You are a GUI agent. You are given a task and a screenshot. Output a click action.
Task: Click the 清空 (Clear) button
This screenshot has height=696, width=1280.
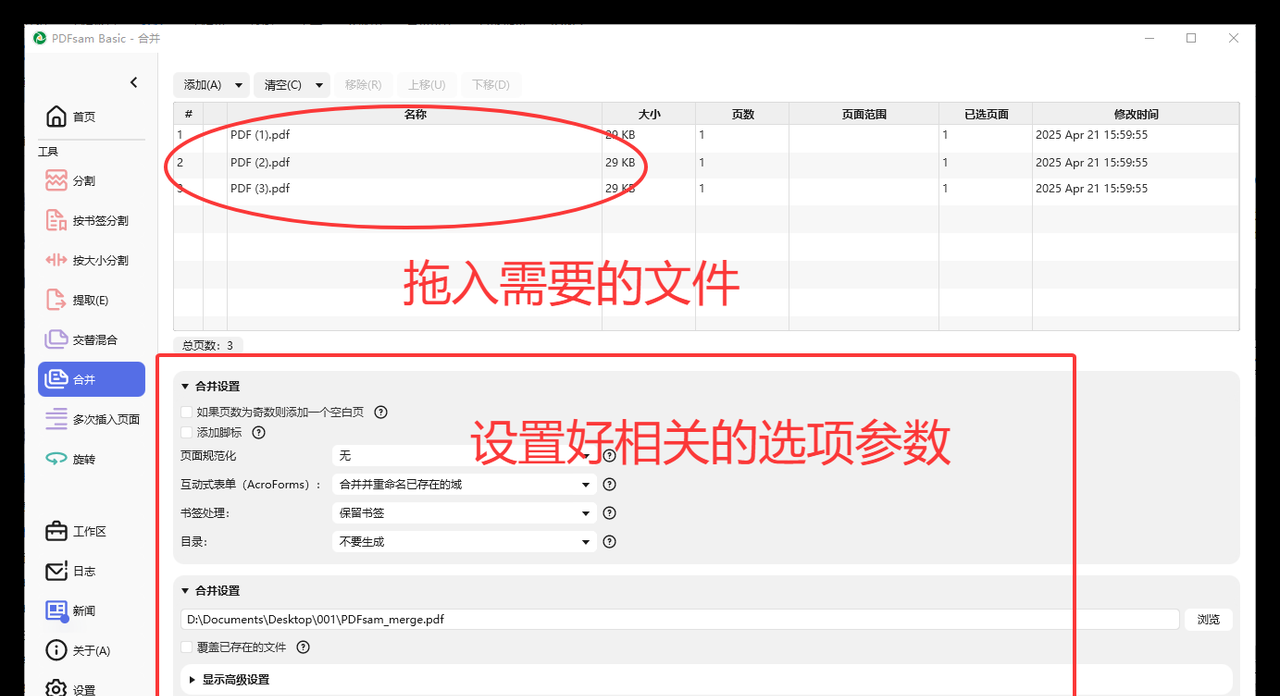tap(283, 85)
